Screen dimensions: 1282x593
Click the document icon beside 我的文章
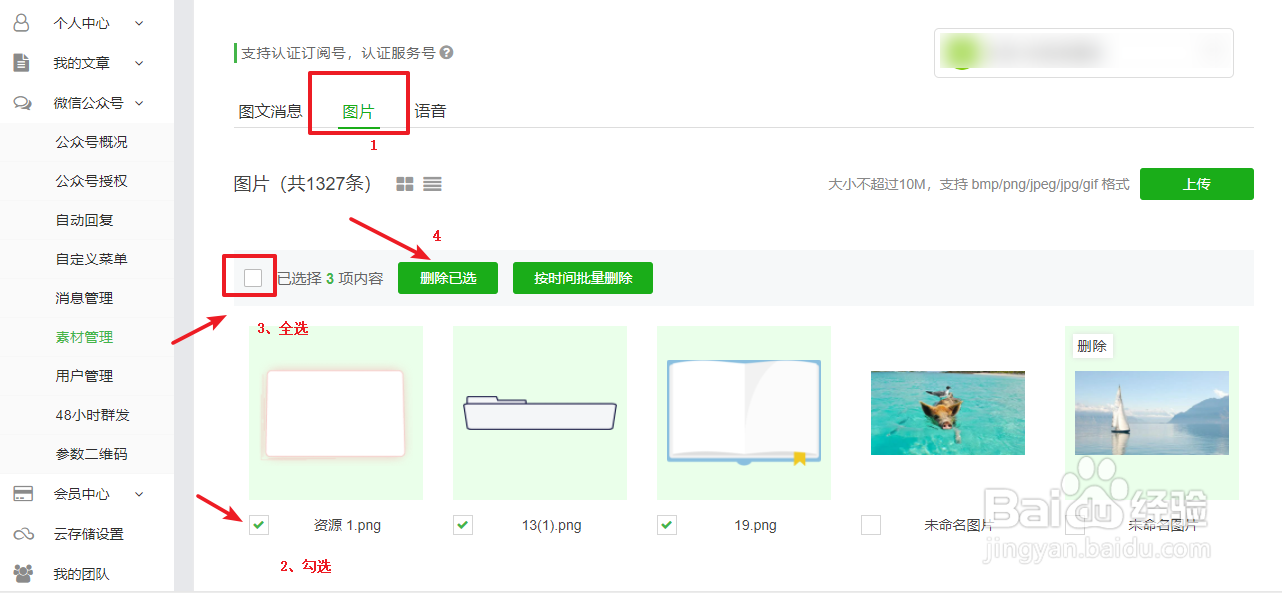tap(22, 62)
